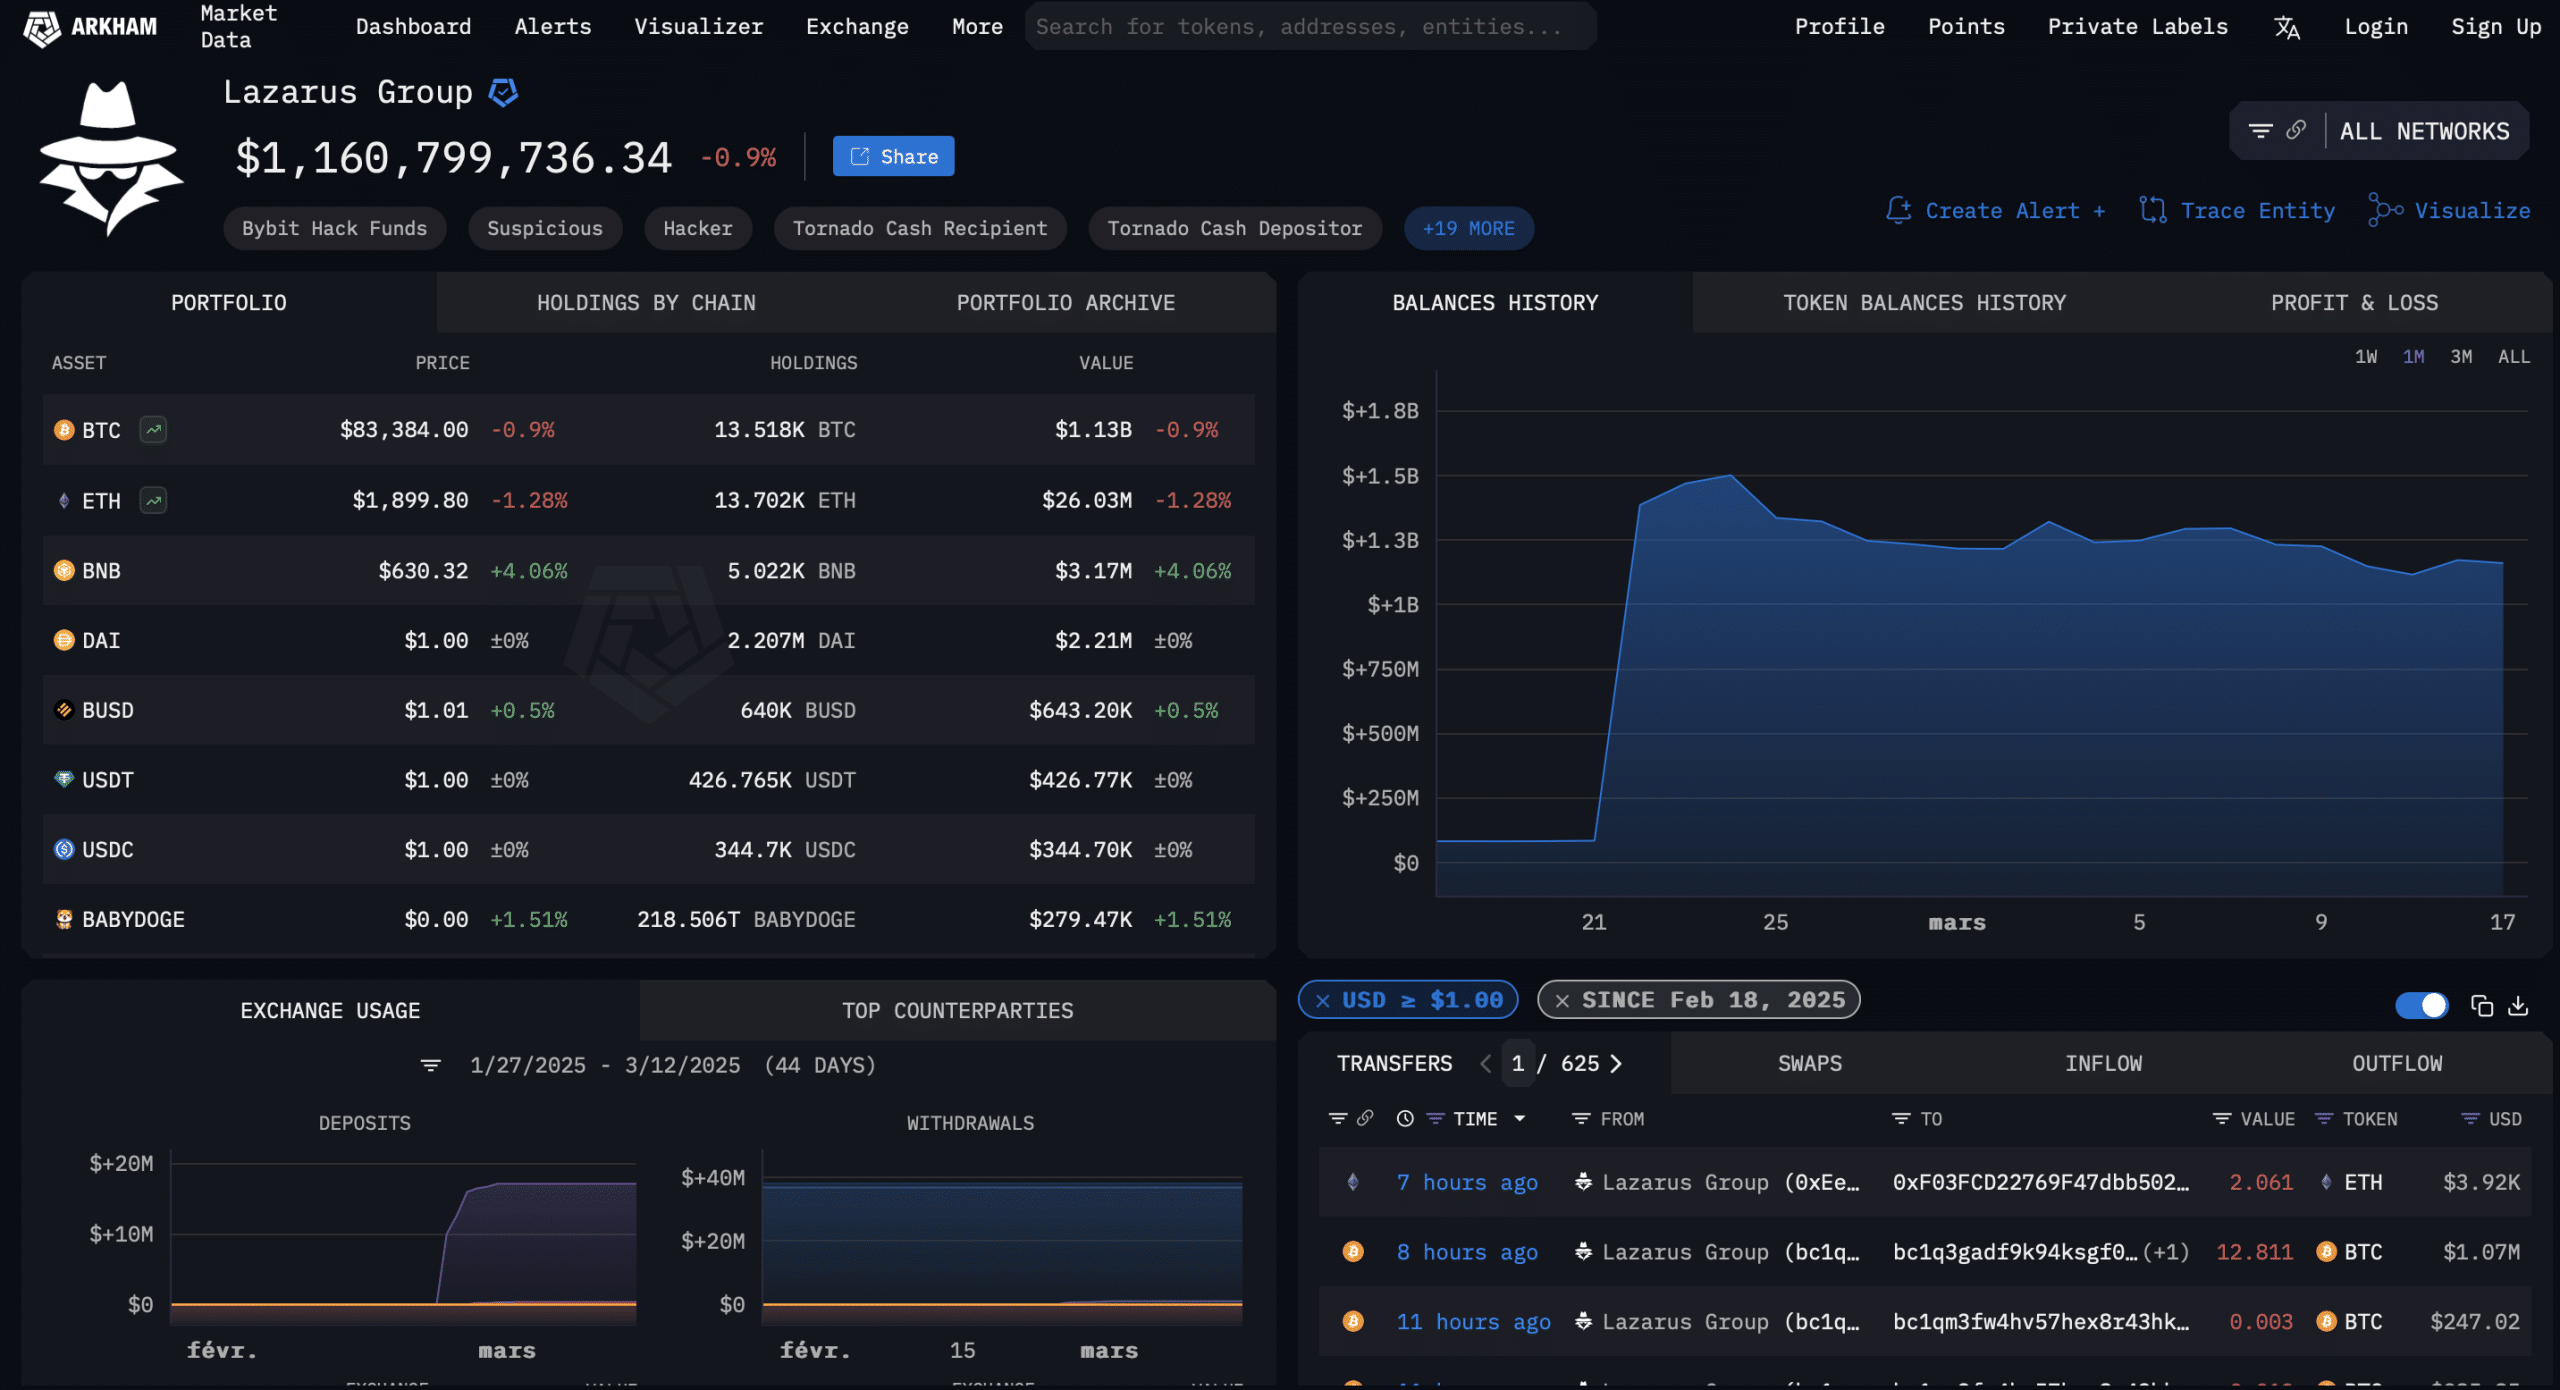
Task: Open the Profit & Loss tab
Action: point(2354,303)
